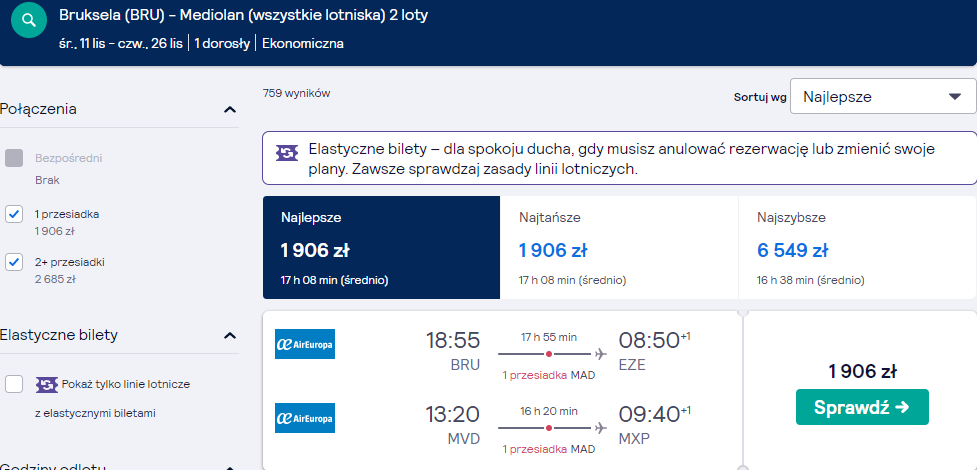977x470 pixels.
Task: Click the airplane icon on BRU–EZE route
Action: (x=600, y=354)
